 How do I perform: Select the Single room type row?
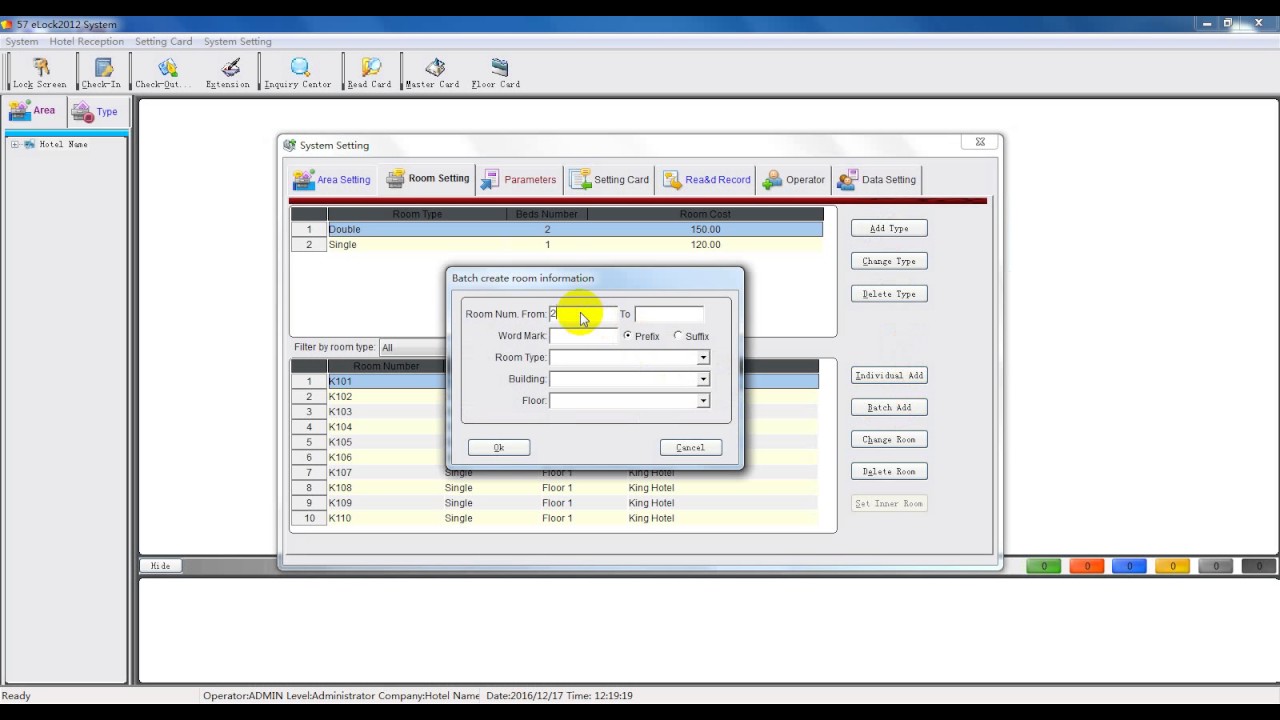(x=557, y=245)
